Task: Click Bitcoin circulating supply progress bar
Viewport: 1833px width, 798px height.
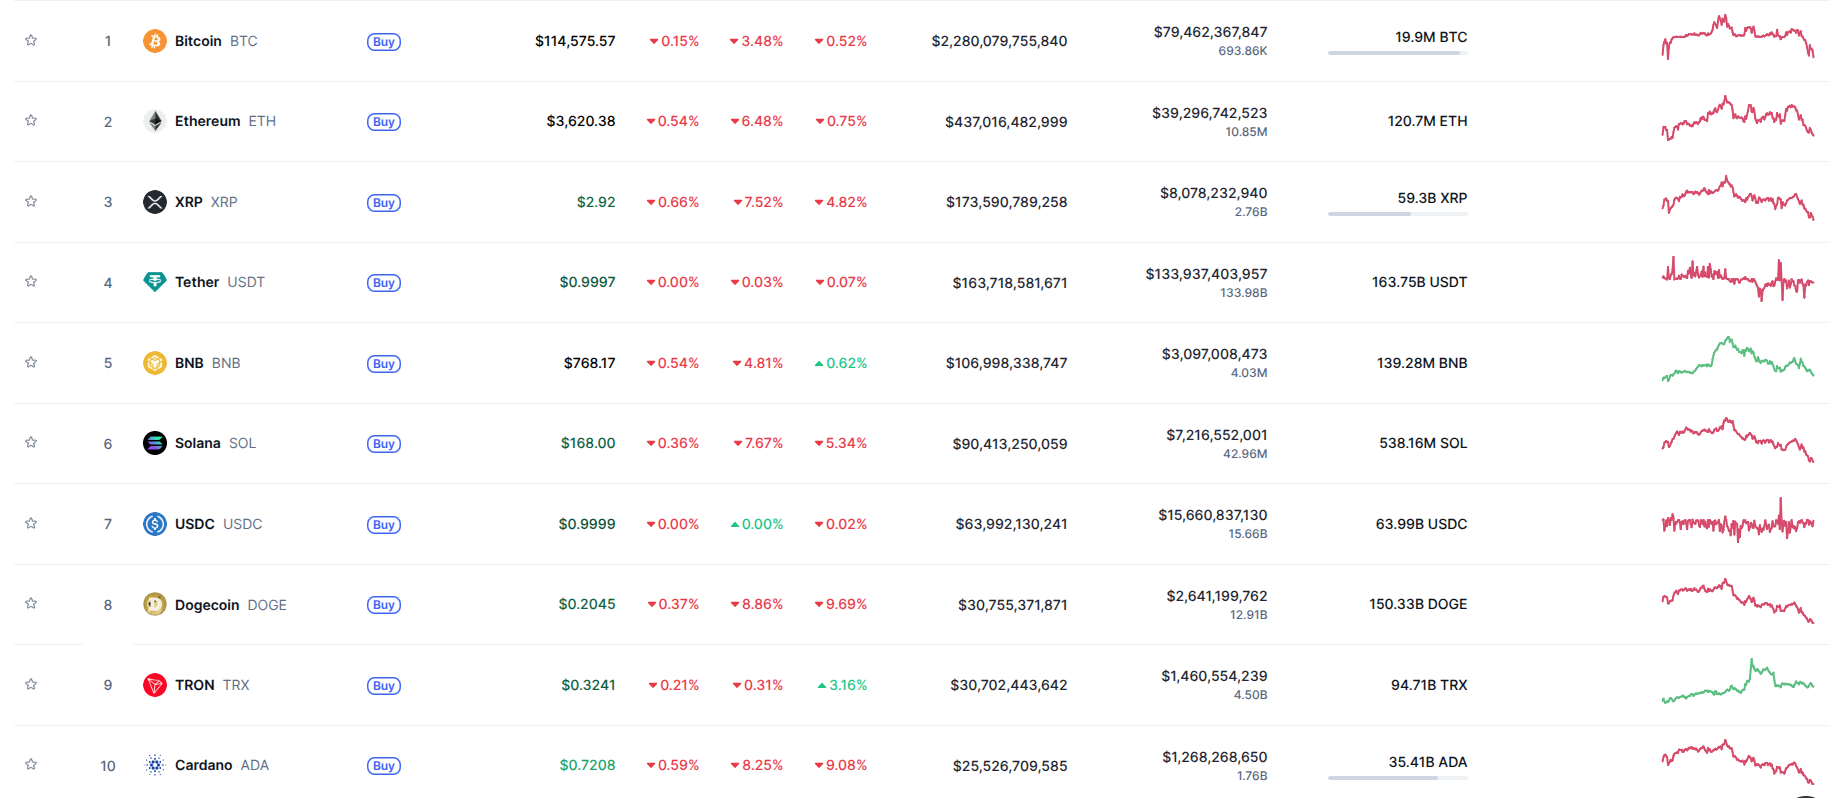Action: [x=1397, y=53]
